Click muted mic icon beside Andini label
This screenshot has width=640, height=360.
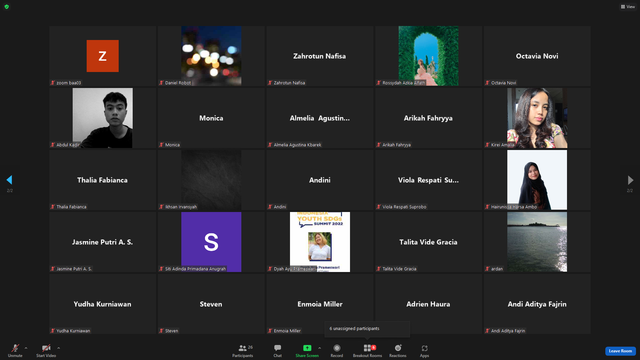pos(270,207)
